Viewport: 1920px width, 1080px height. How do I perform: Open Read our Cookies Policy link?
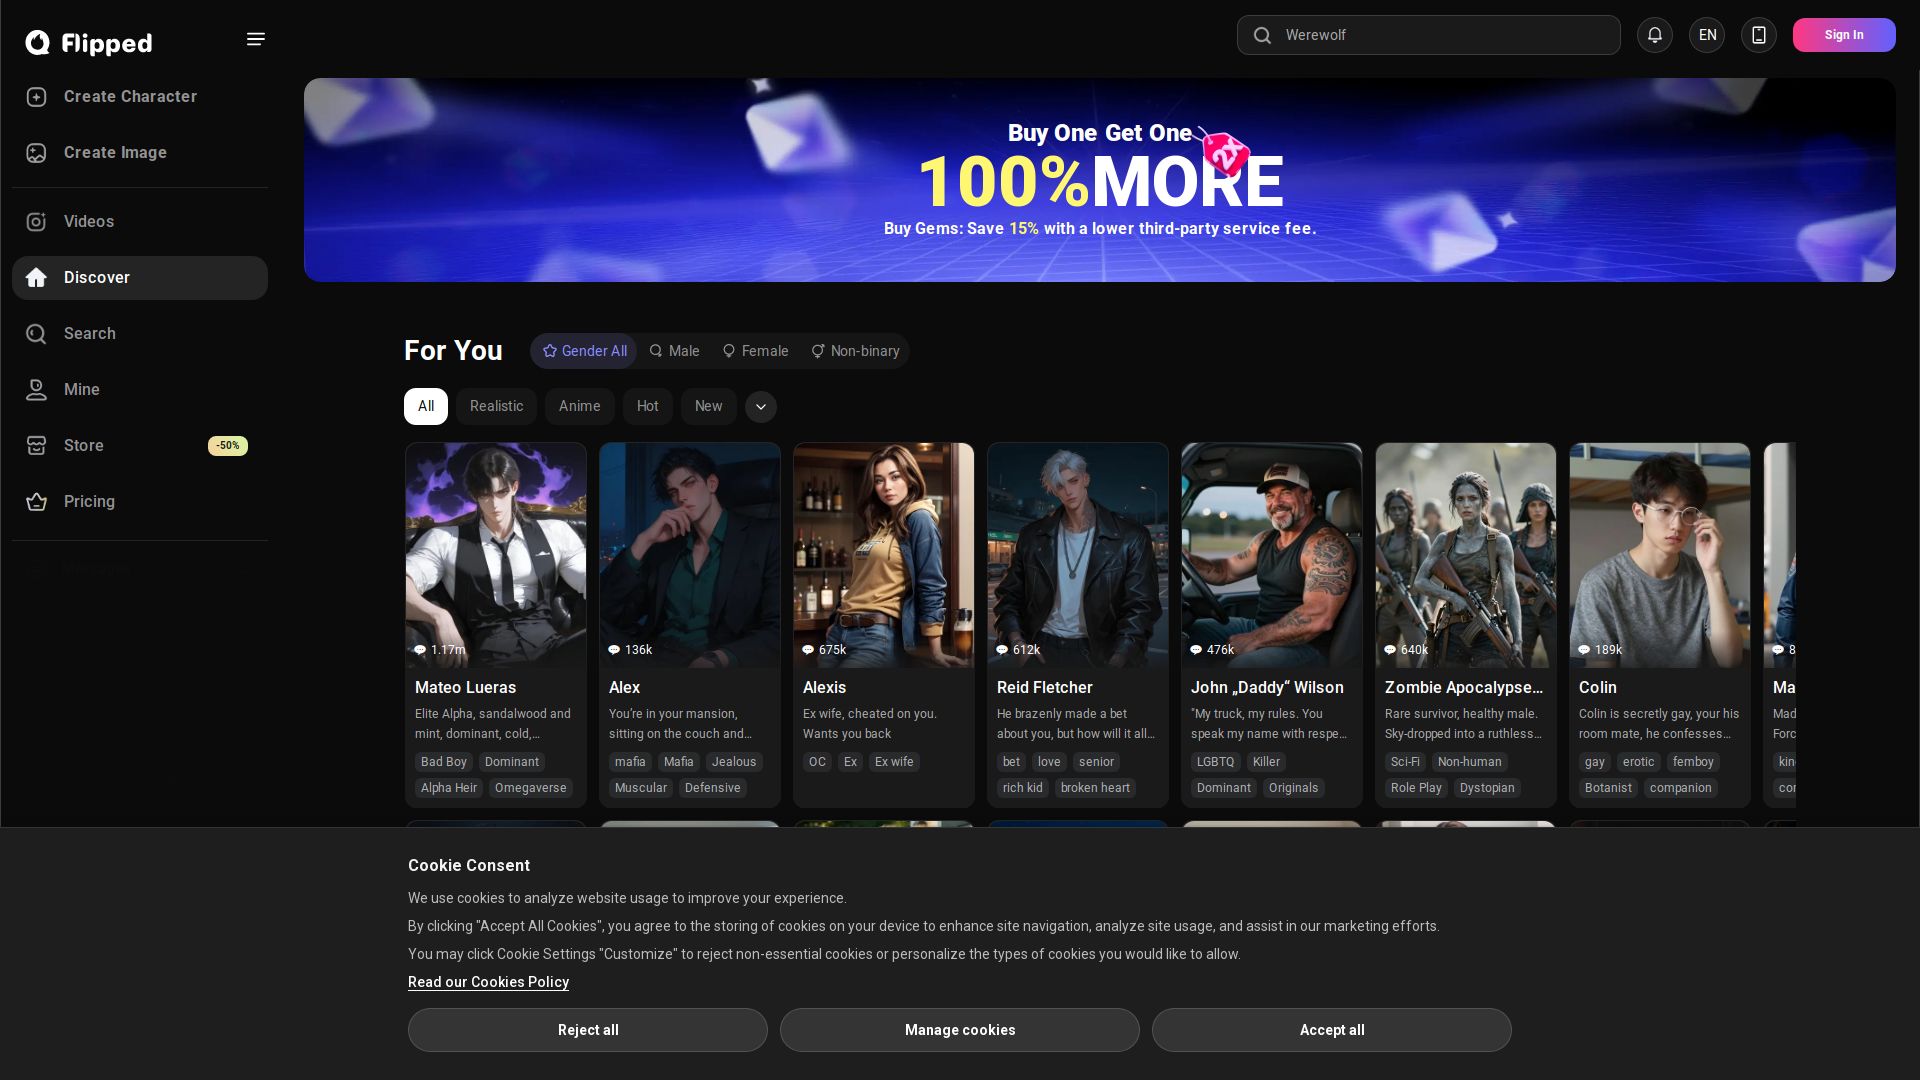pyautogui.click(x=488, y=982)
